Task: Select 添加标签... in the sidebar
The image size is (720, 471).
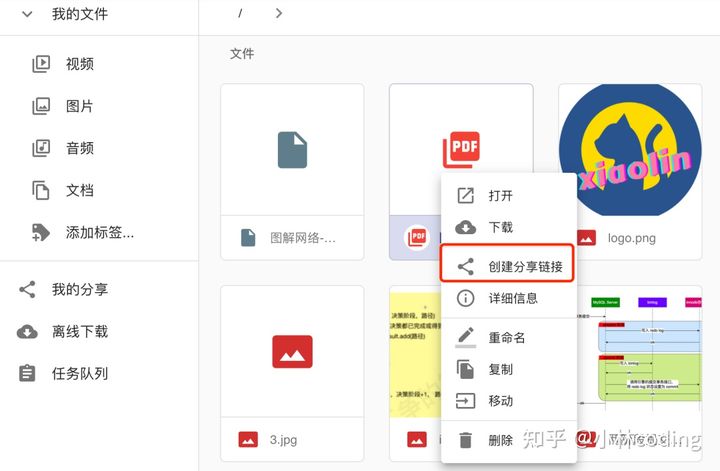Action: 100,232
